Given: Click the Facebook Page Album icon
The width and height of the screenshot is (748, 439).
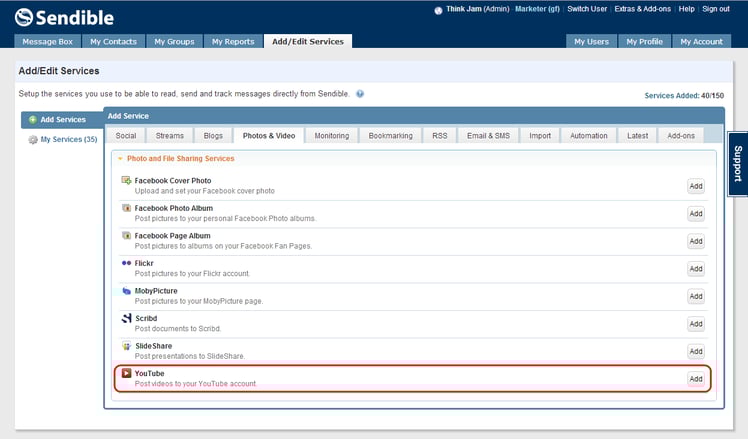Looking at the screenshot, I should tap(126, 236).
